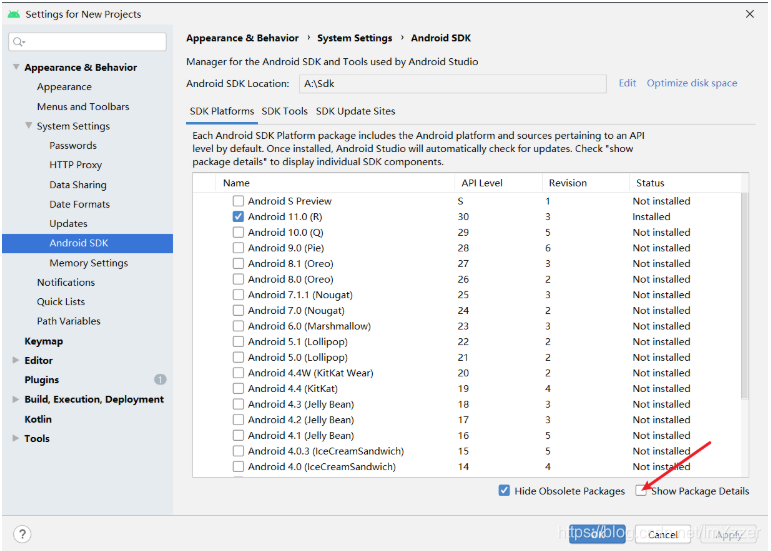Screen dimensions: 771x551
Task: Click the search magnifier icon in settings
Action: 19,42
